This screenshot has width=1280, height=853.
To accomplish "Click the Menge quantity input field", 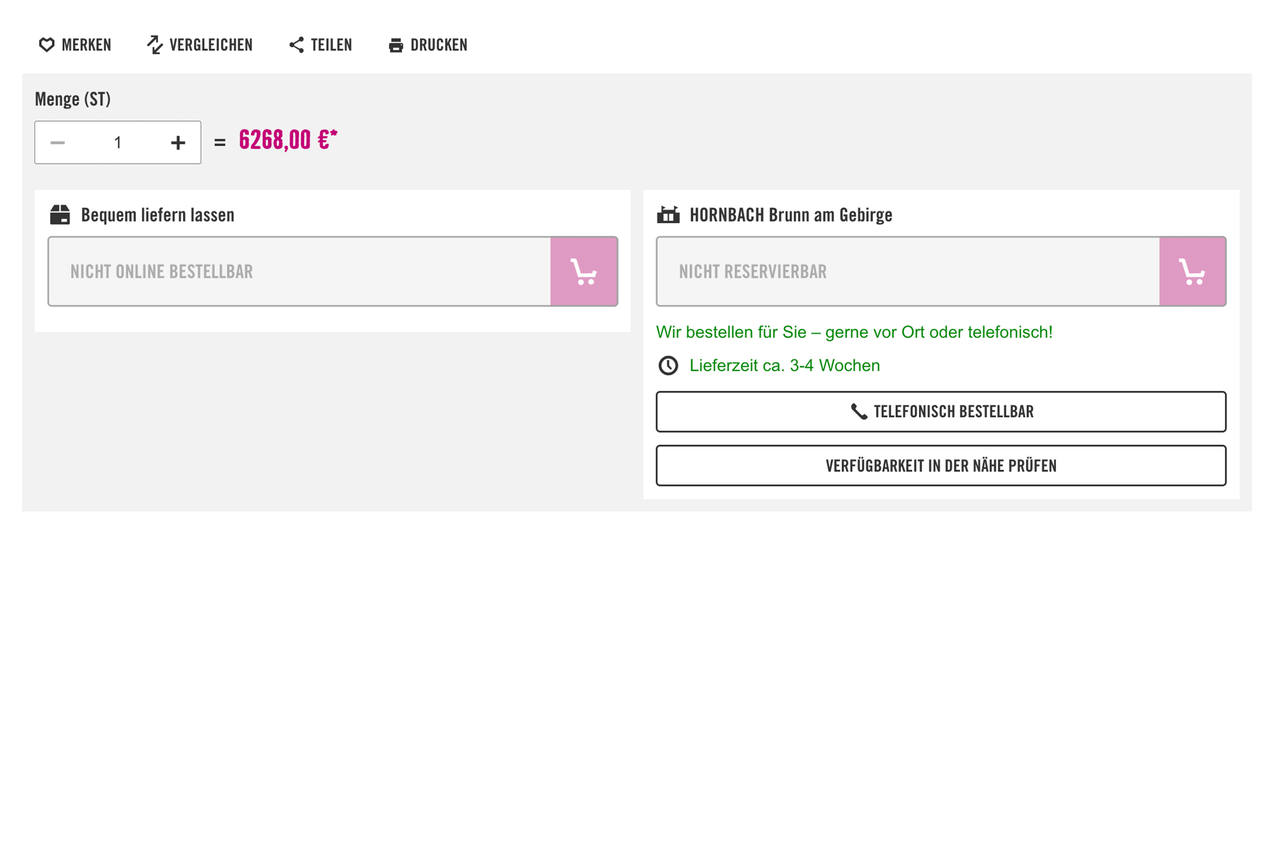I will pyautogui.click(x=118, y=143).
